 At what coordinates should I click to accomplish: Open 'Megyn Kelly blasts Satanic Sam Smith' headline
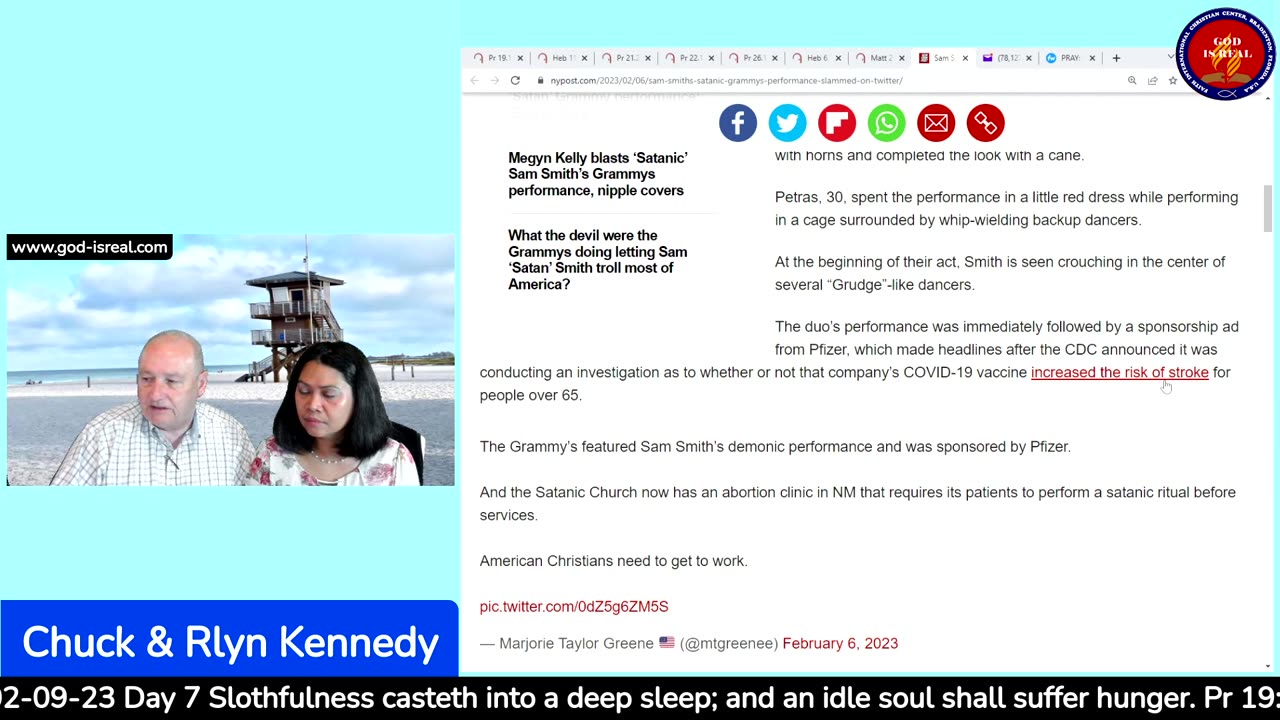point(598,174)
